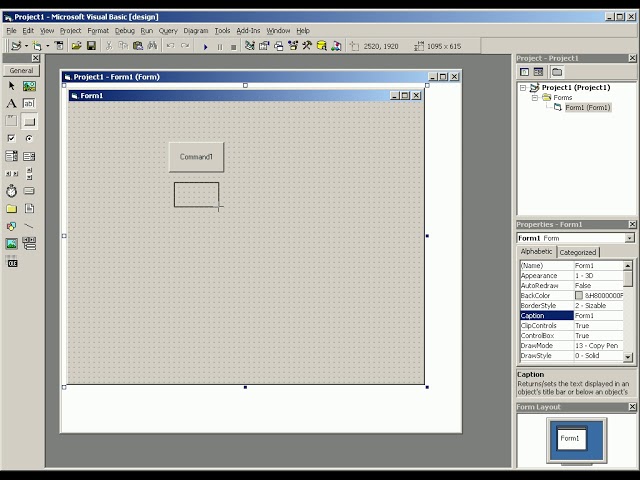This screenshot has height=480, width=640.
Task: Select the PictureBox control tool
Action: (29, 86)
